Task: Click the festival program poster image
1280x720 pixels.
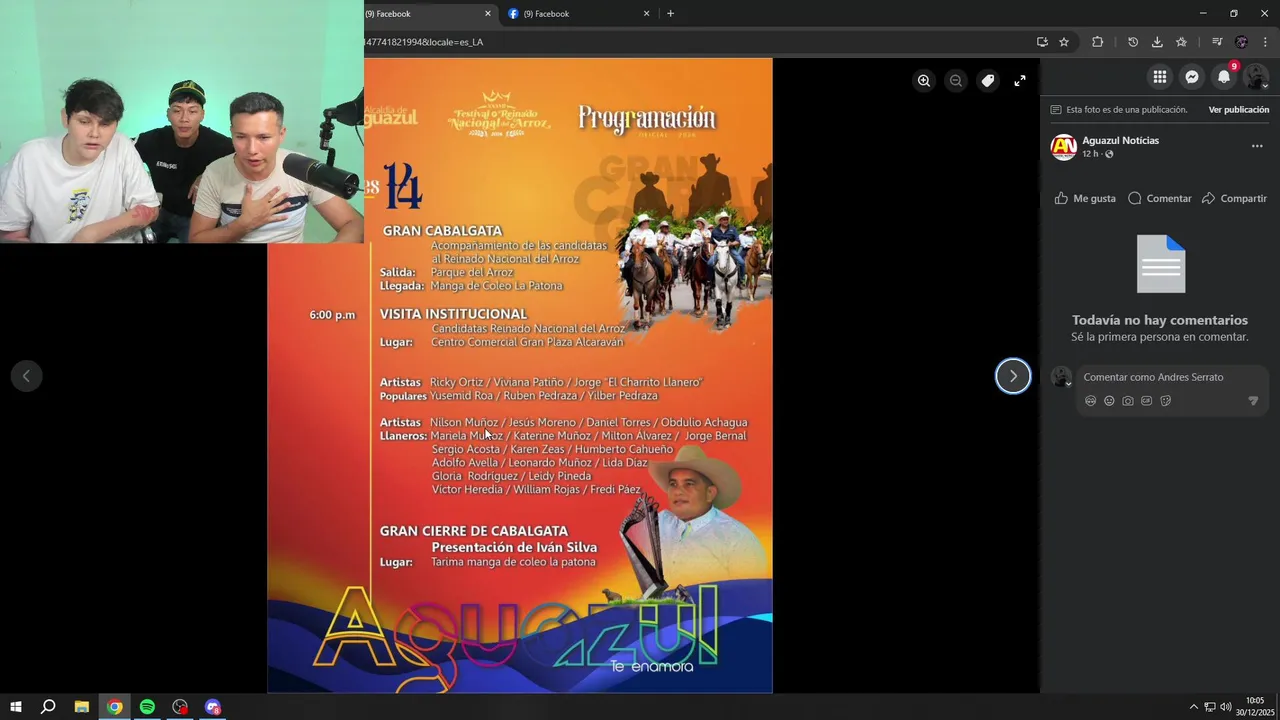Action: (x=520, y=376)
